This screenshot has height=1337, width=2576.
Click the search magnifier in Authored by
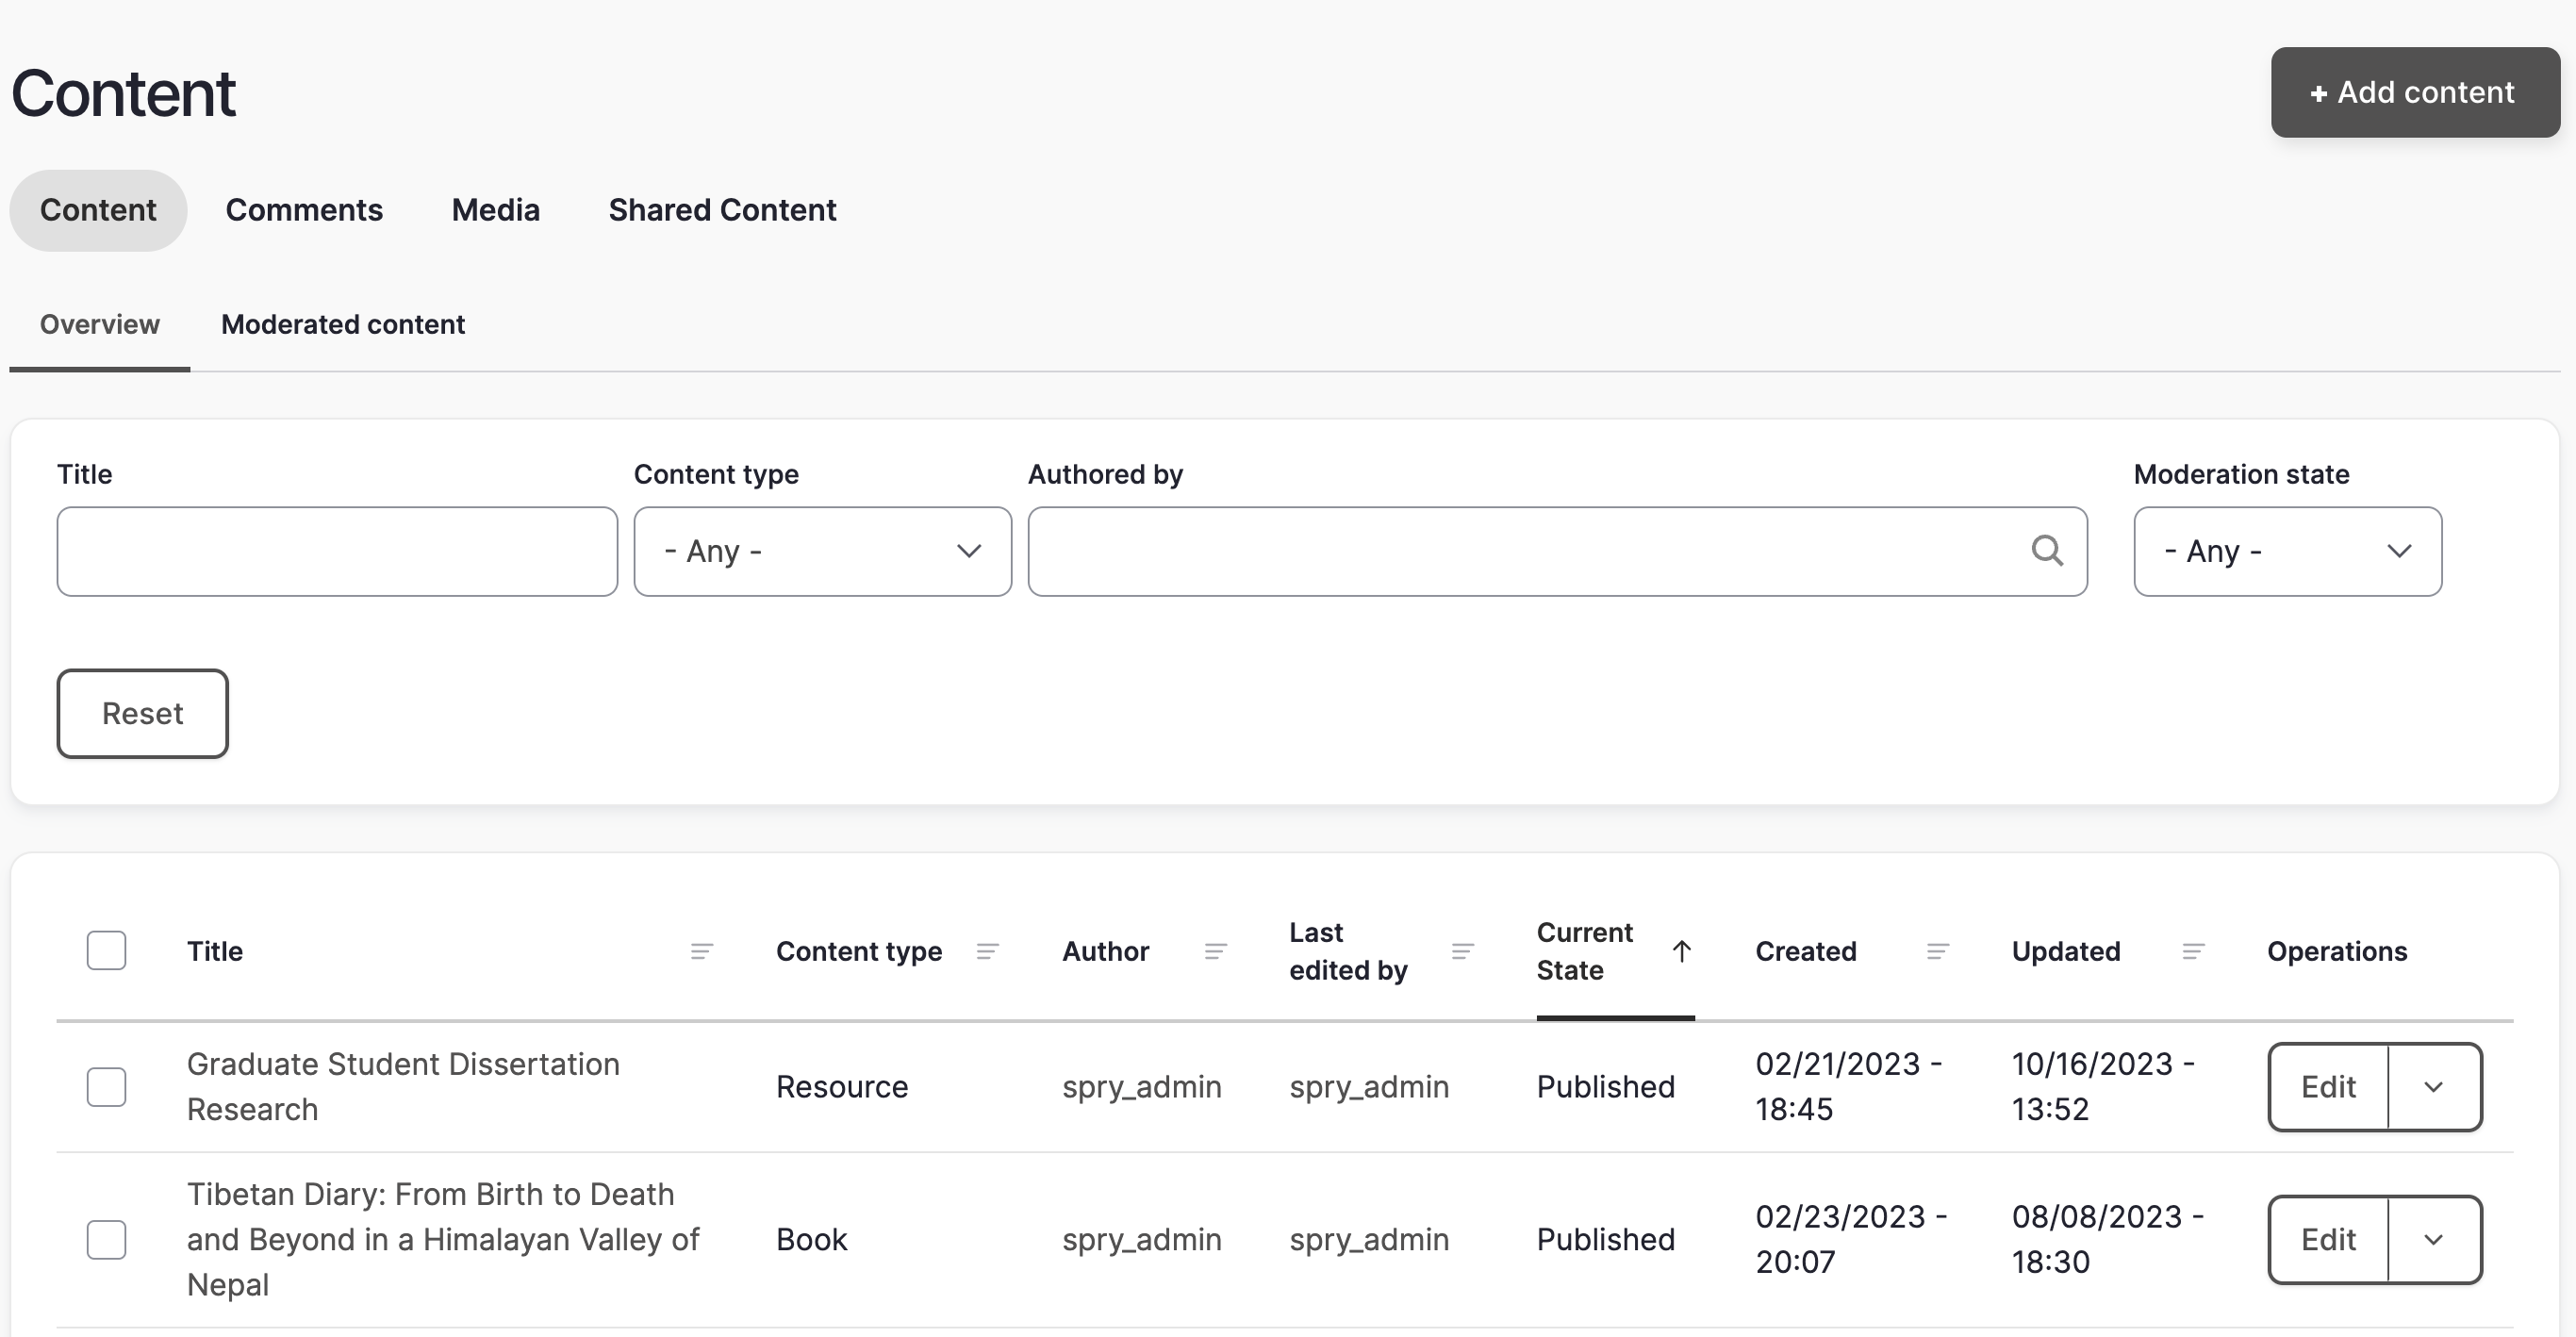click(2047, 551)
